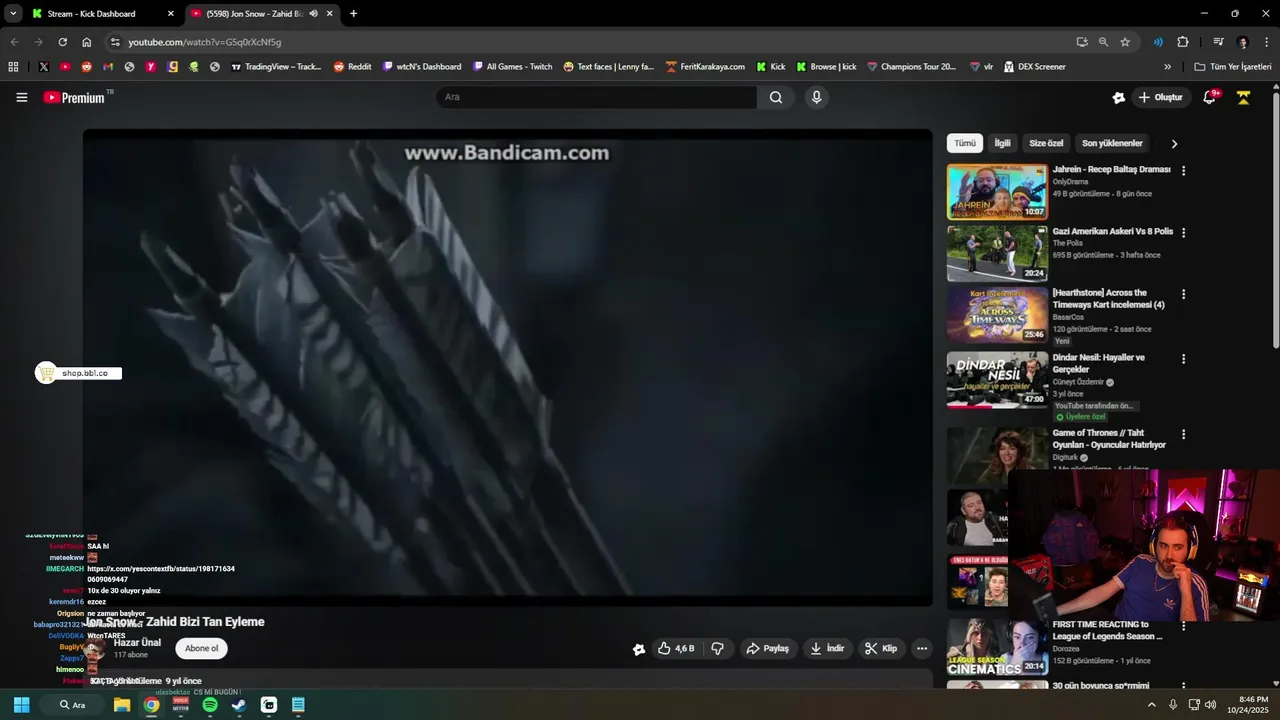
Task: Open taskbar volume speaker control
Action: (1211, 705)
